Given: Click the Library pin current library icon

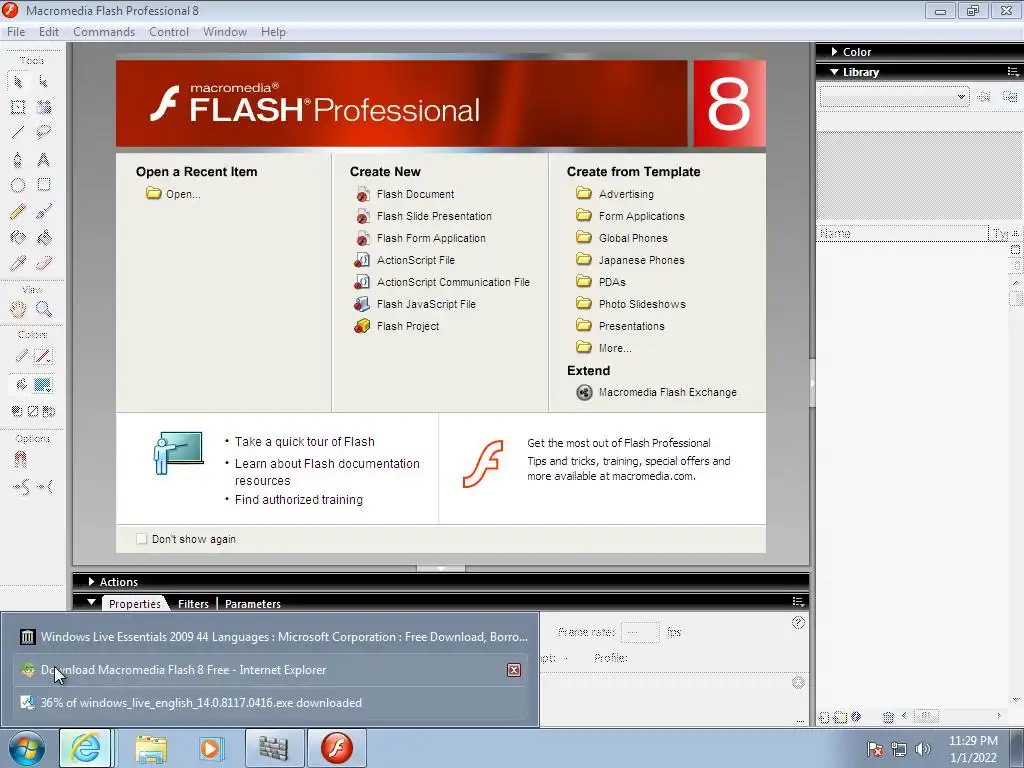Looking at the screenshot, I should (x=984, y=97).
